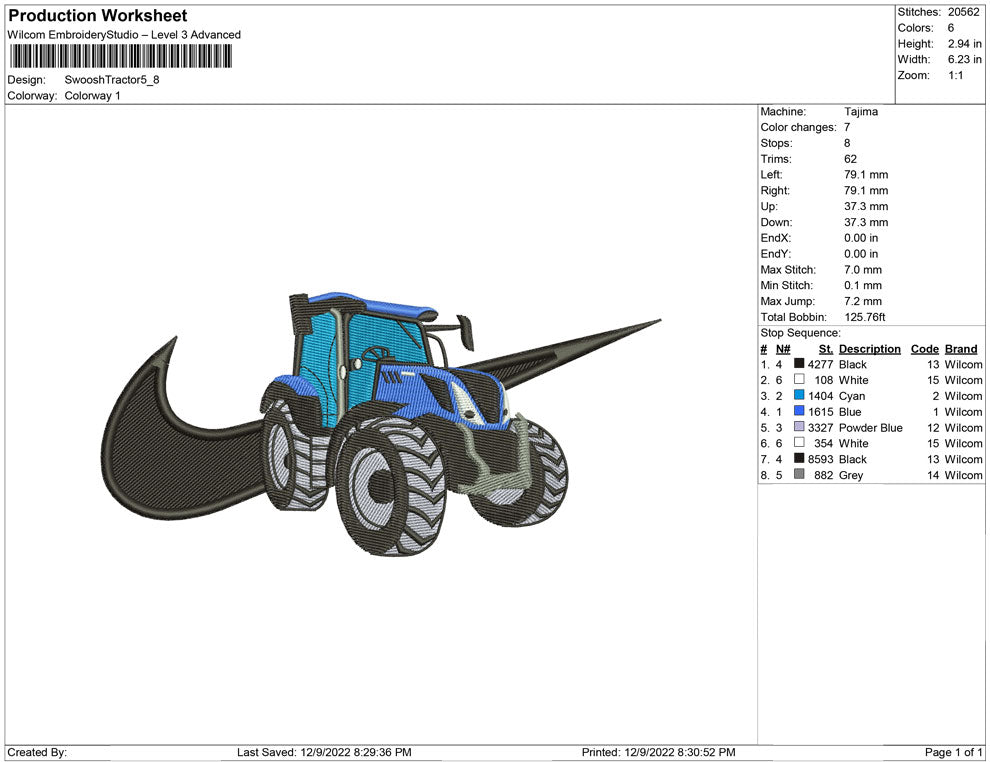Click the 'St.' column header

(x=826, y=348)
